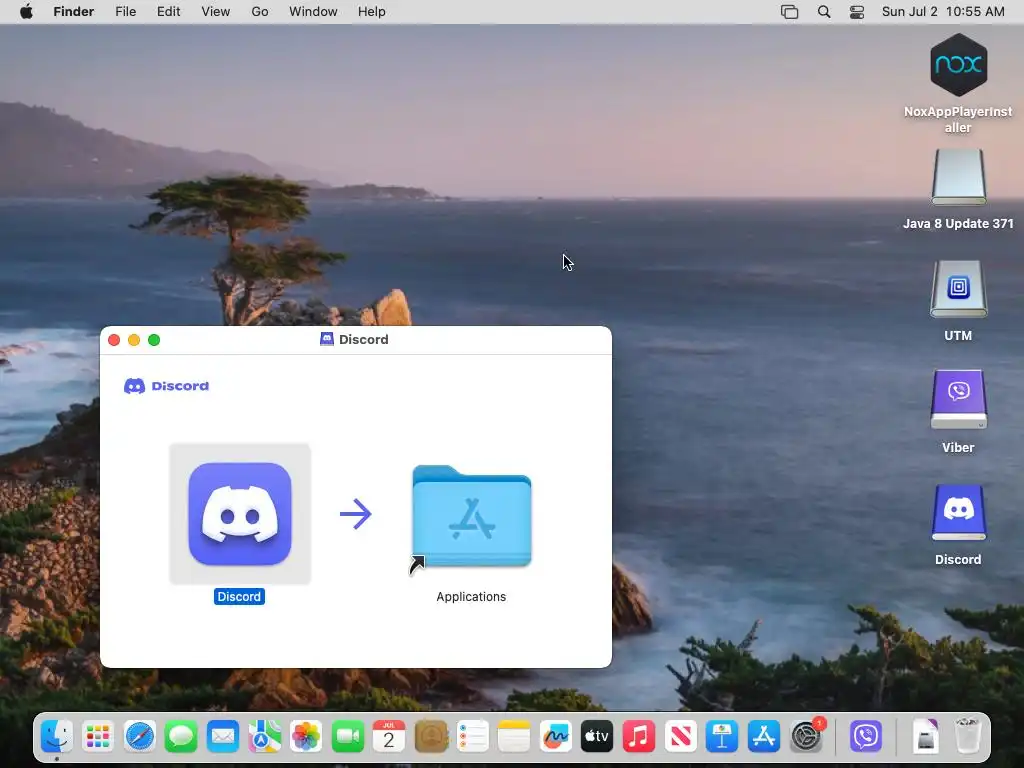Viewport: 1024px width, 768px height.
Task: Close the Discord installer window
Action: click(114, 340)
